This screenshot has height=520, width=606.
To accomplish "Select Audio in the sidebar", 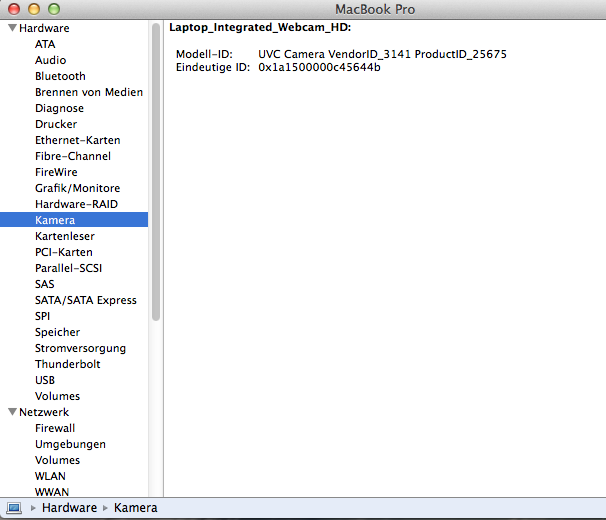I will [50, 60].
